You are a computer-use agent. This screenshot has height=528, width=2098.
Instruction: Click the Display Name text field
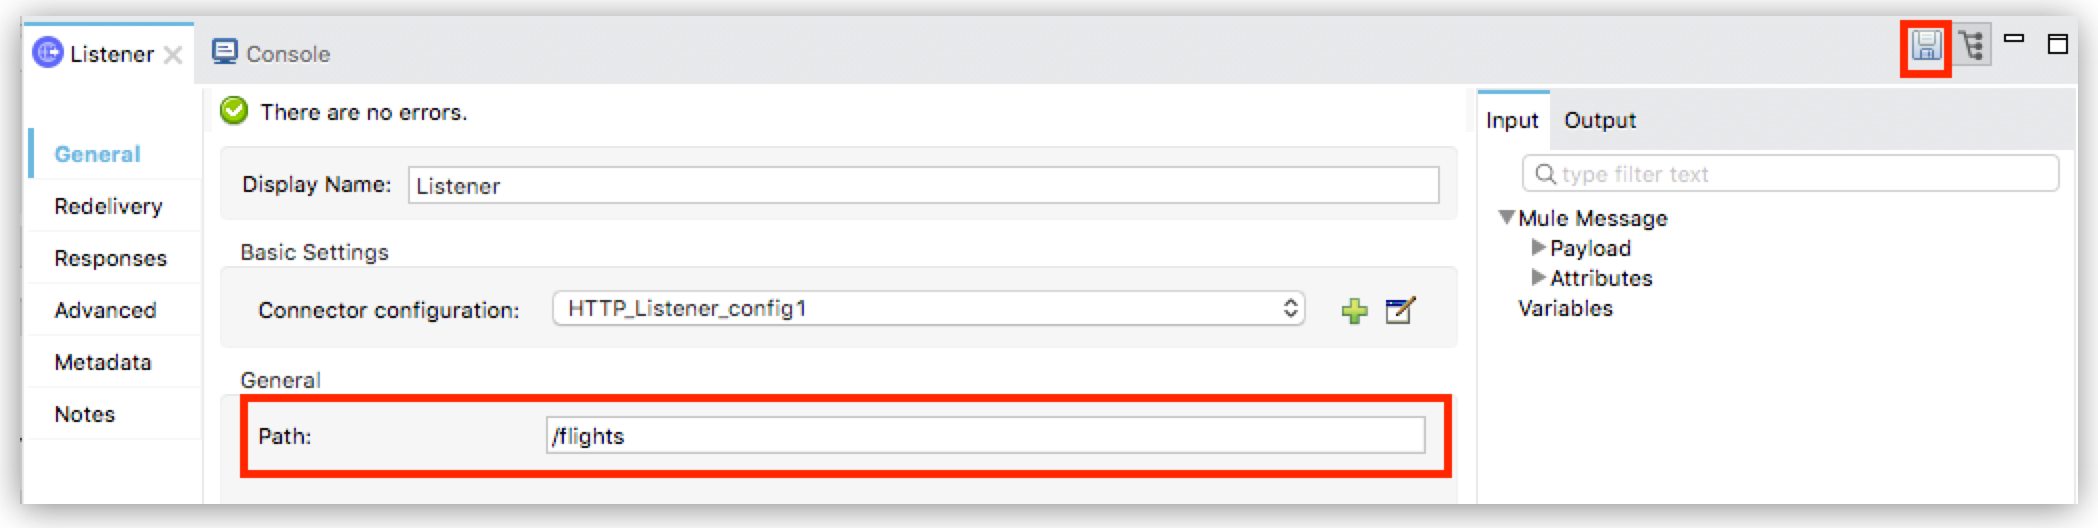[x=923, y=186]
